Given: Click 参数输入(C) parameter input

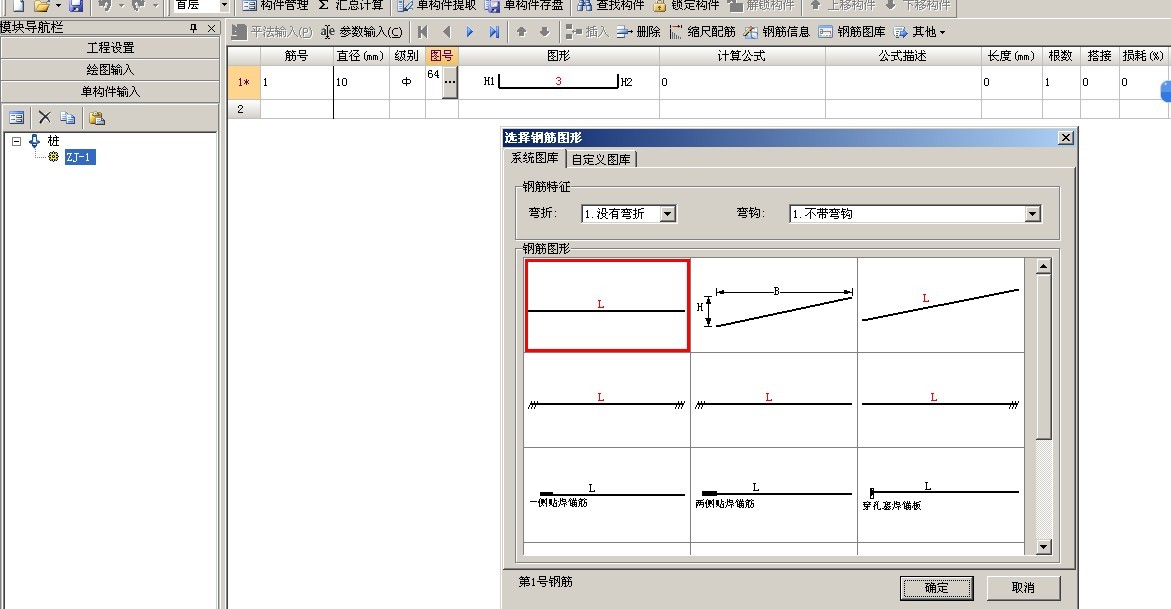Looking at the screenshot, I should pyautogui.click(x=361, y=32).
